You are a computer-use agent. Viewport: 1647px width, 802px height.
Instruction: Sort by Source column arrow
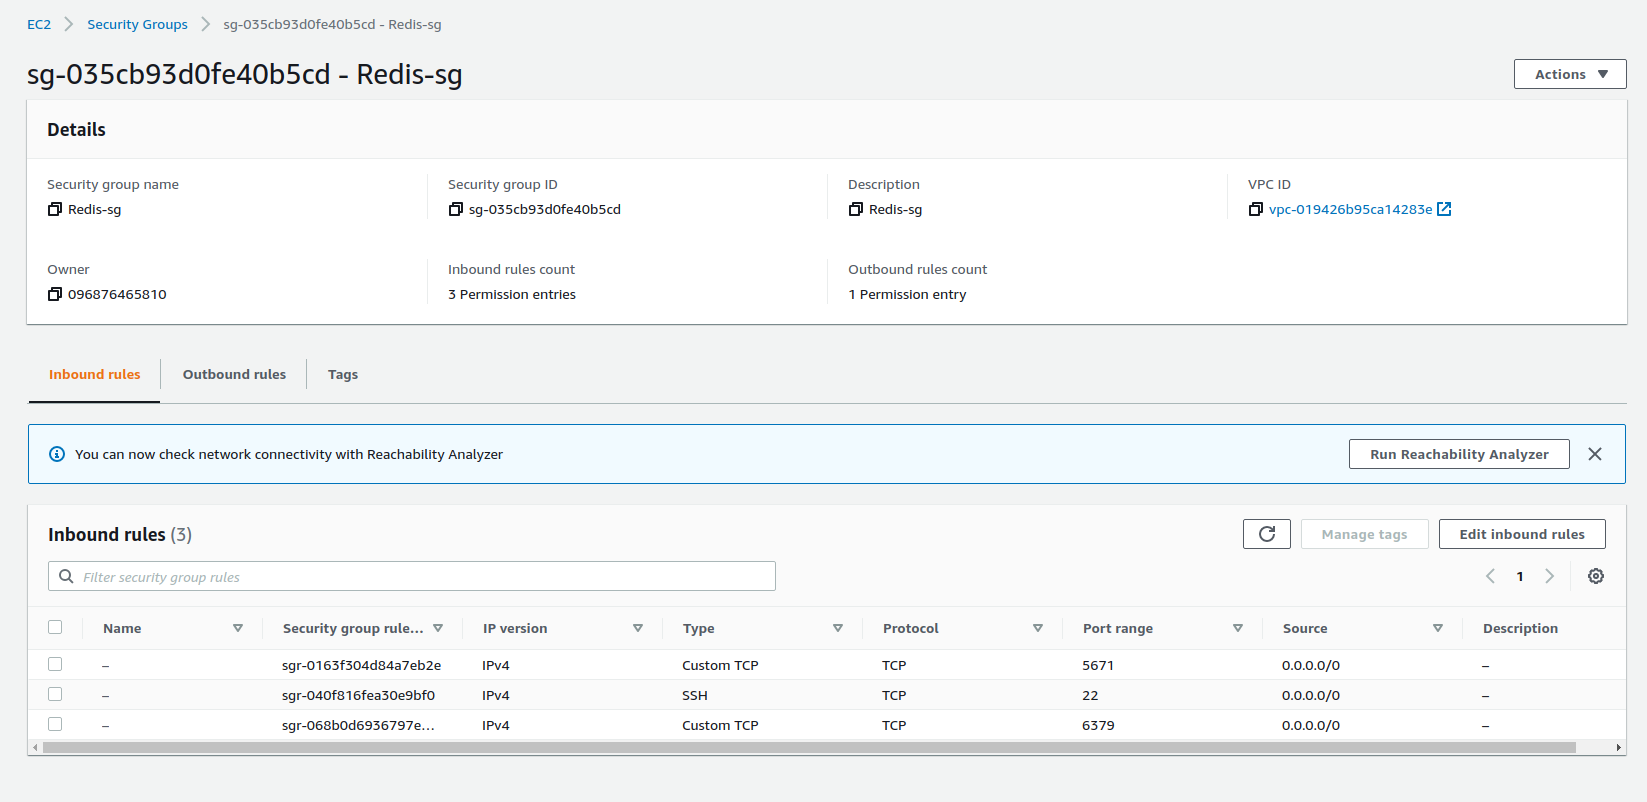tap(1438, 628)
